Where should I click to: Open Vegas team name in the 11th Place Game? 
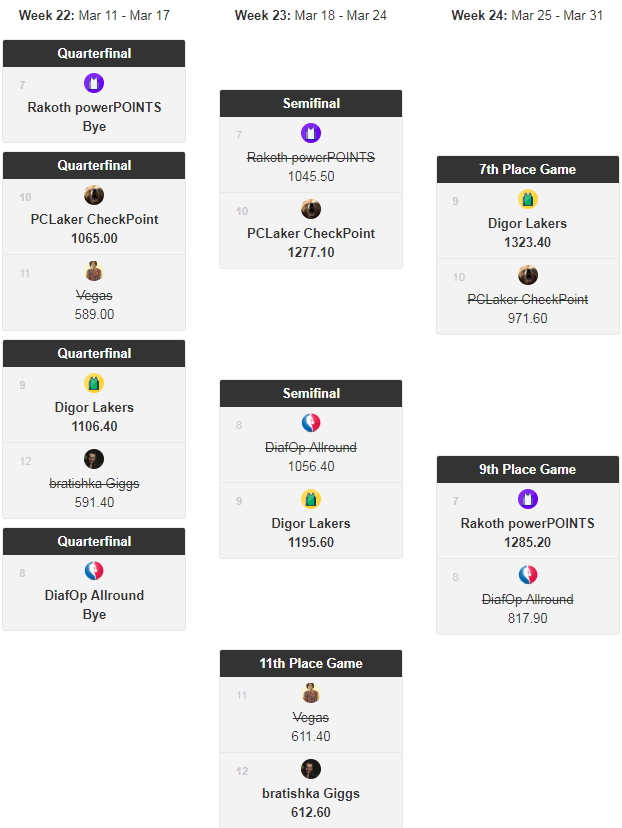311,717
